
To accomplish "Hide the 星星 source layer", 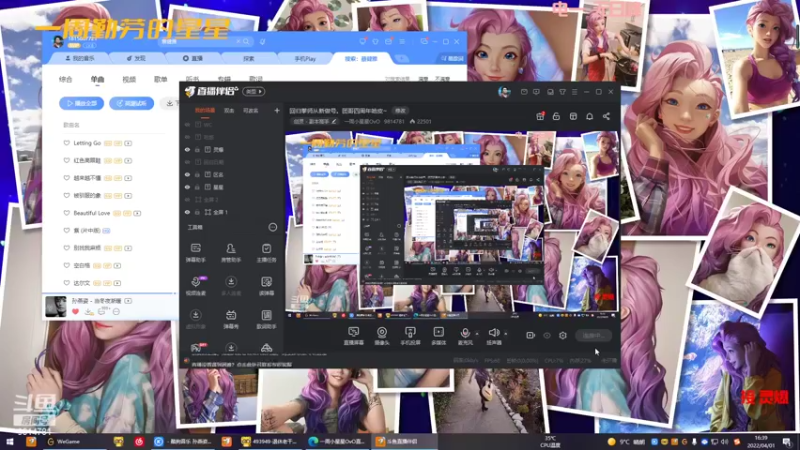I will [x=187, y=187].
